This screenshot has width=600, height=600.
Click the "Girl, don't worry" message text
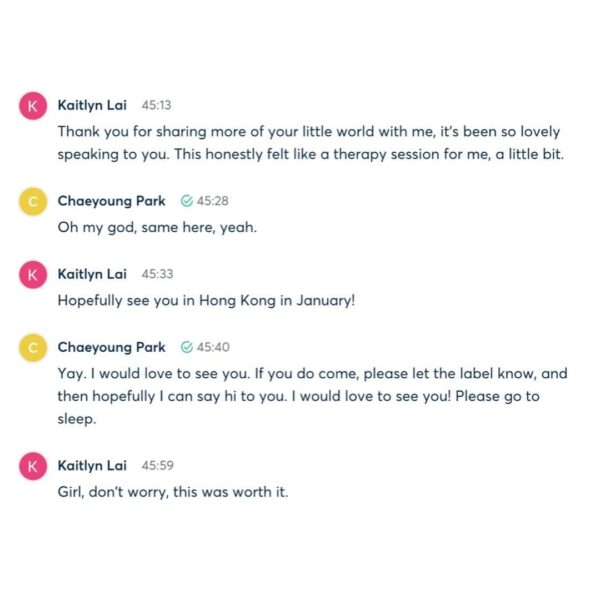[x=173, y=492]
